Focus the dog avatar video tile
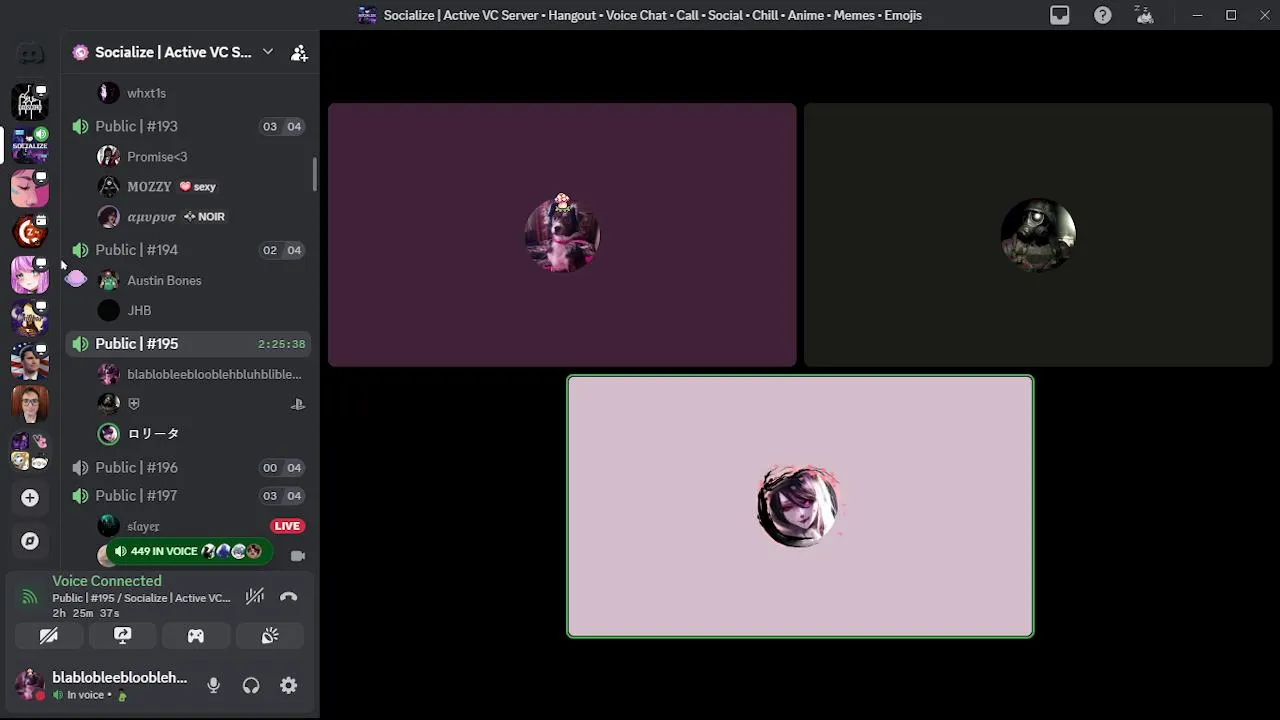The height and width of the screenshot is (720, 1280). coord(562,235)
